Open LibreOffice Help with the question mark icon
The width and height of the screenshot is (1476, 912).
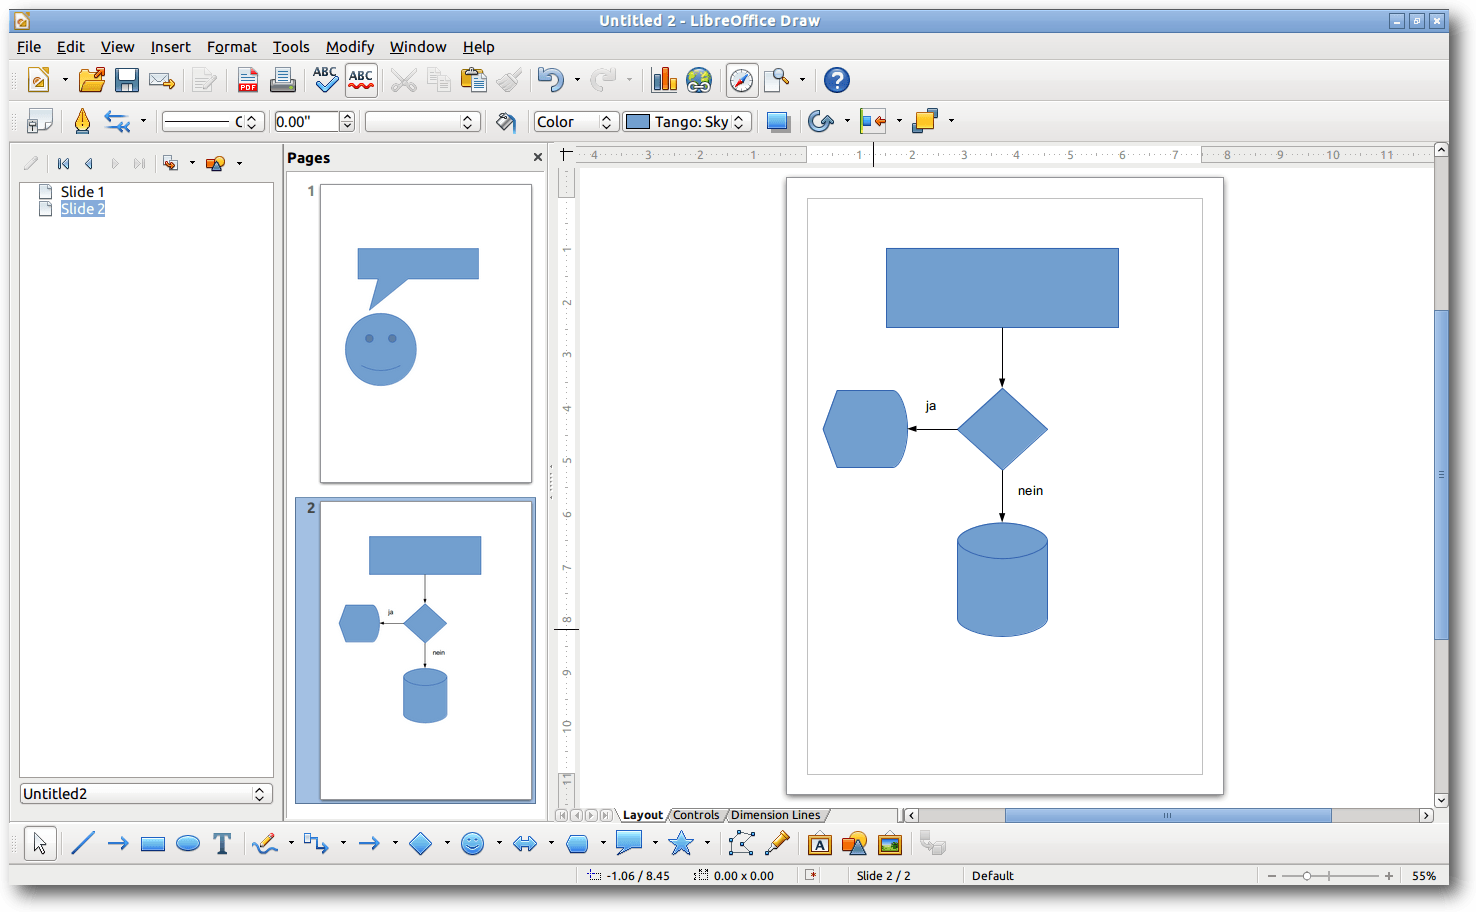pos(837,80)
